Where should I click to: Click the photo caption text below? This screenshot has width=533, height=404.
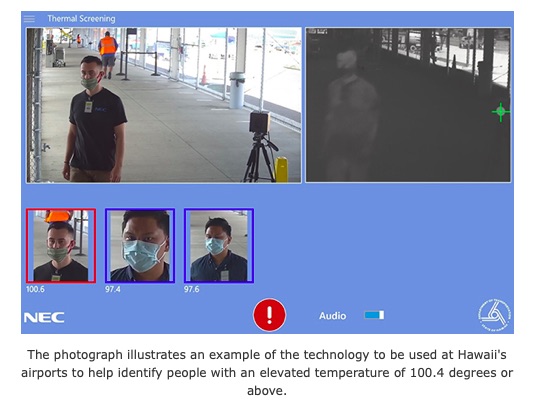click(x=266, y=372)
